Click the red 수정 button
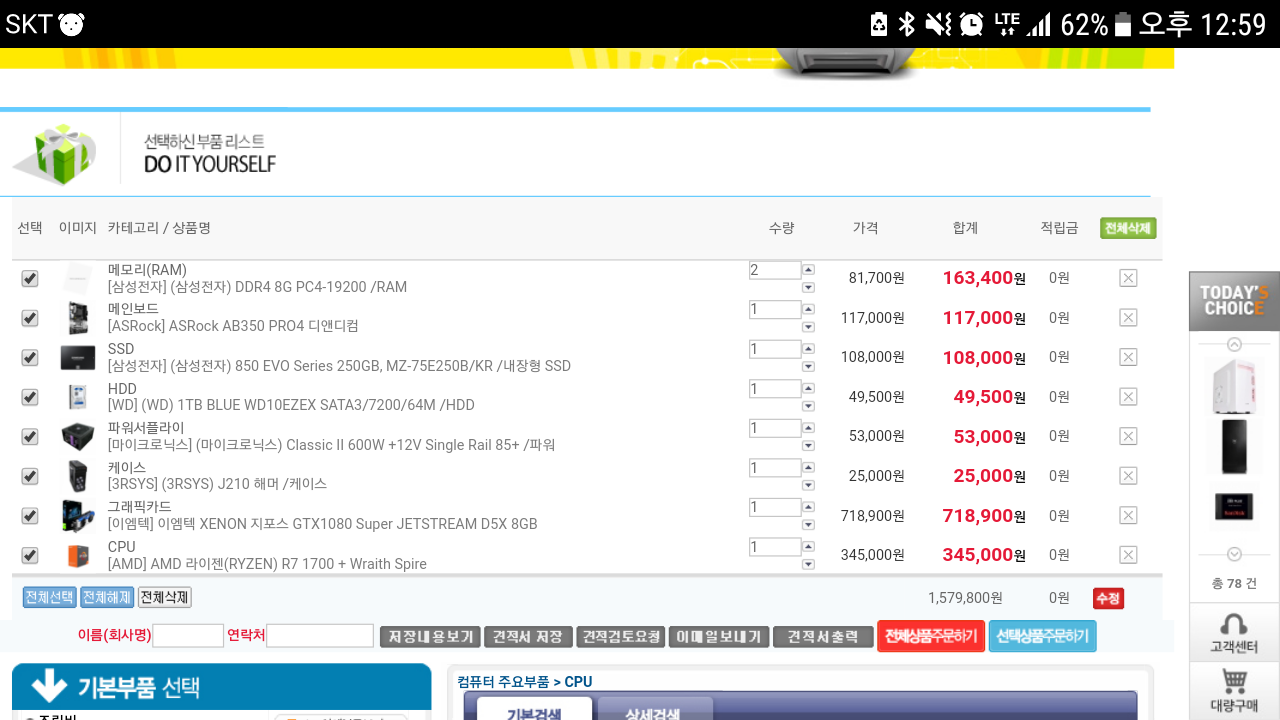Viewport: 1280px width, 720px height. tap(1108, 598)
